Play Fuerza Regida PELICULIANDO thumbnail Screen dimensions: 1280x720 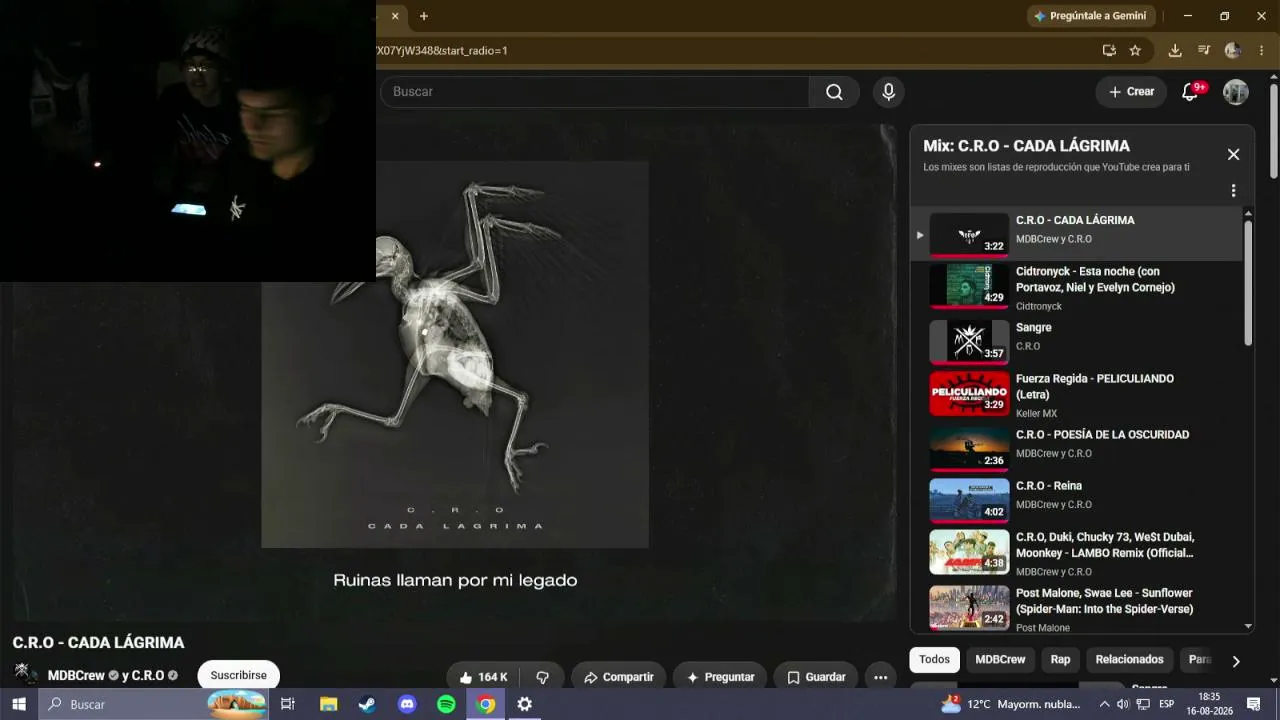[969, 393]
